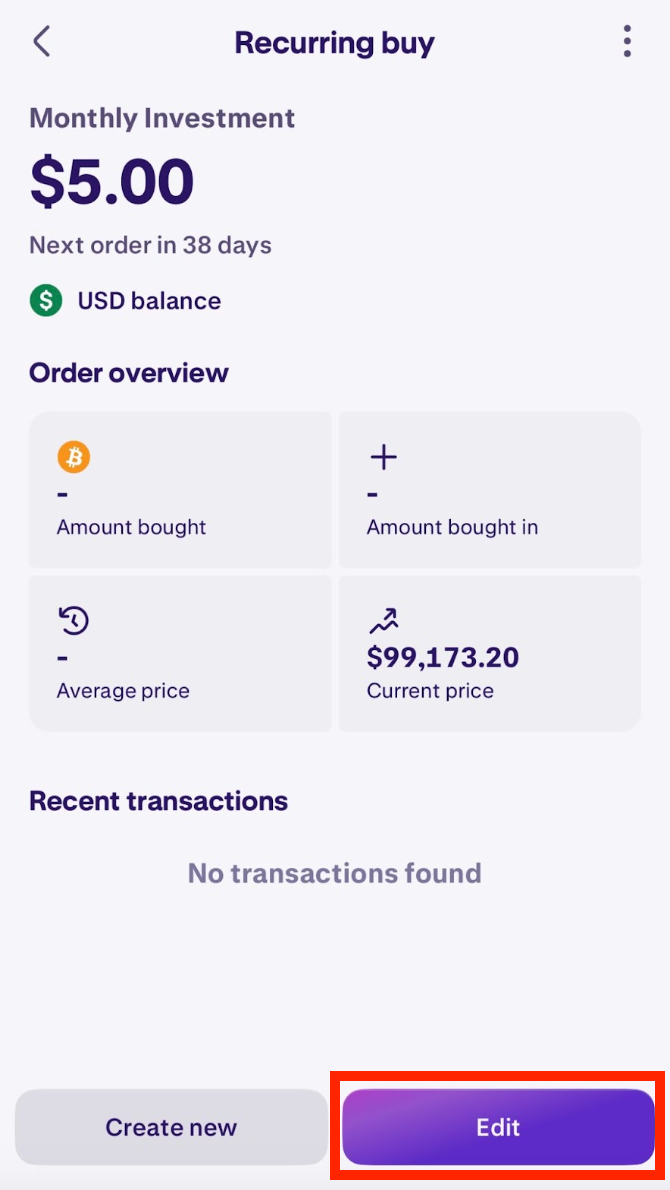Open the options menu in top right corner
The width and height of the screenshot is (670, 1190).
[627, 42]
